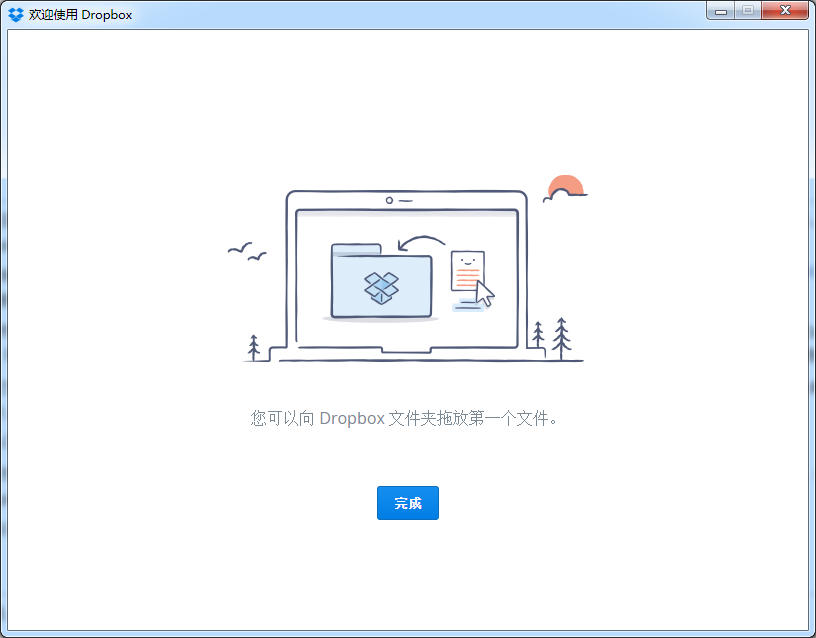Minimize the Dropbox welcome window
The image size is (816, 638).
pyautogui.click(x=720, y=10)
